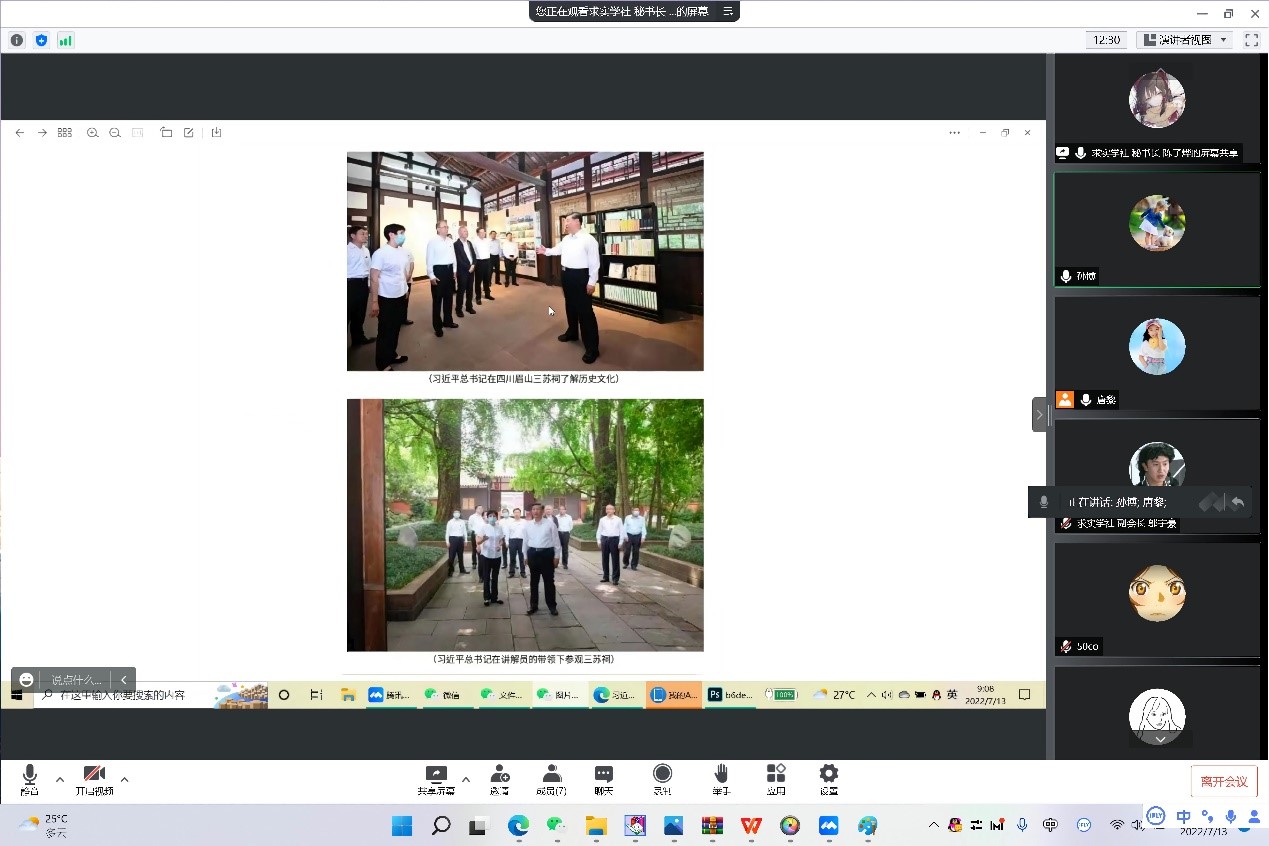Viewport: 1269px width, 846px height.
Task: Start sharing your screen
Action: [436, 779]
